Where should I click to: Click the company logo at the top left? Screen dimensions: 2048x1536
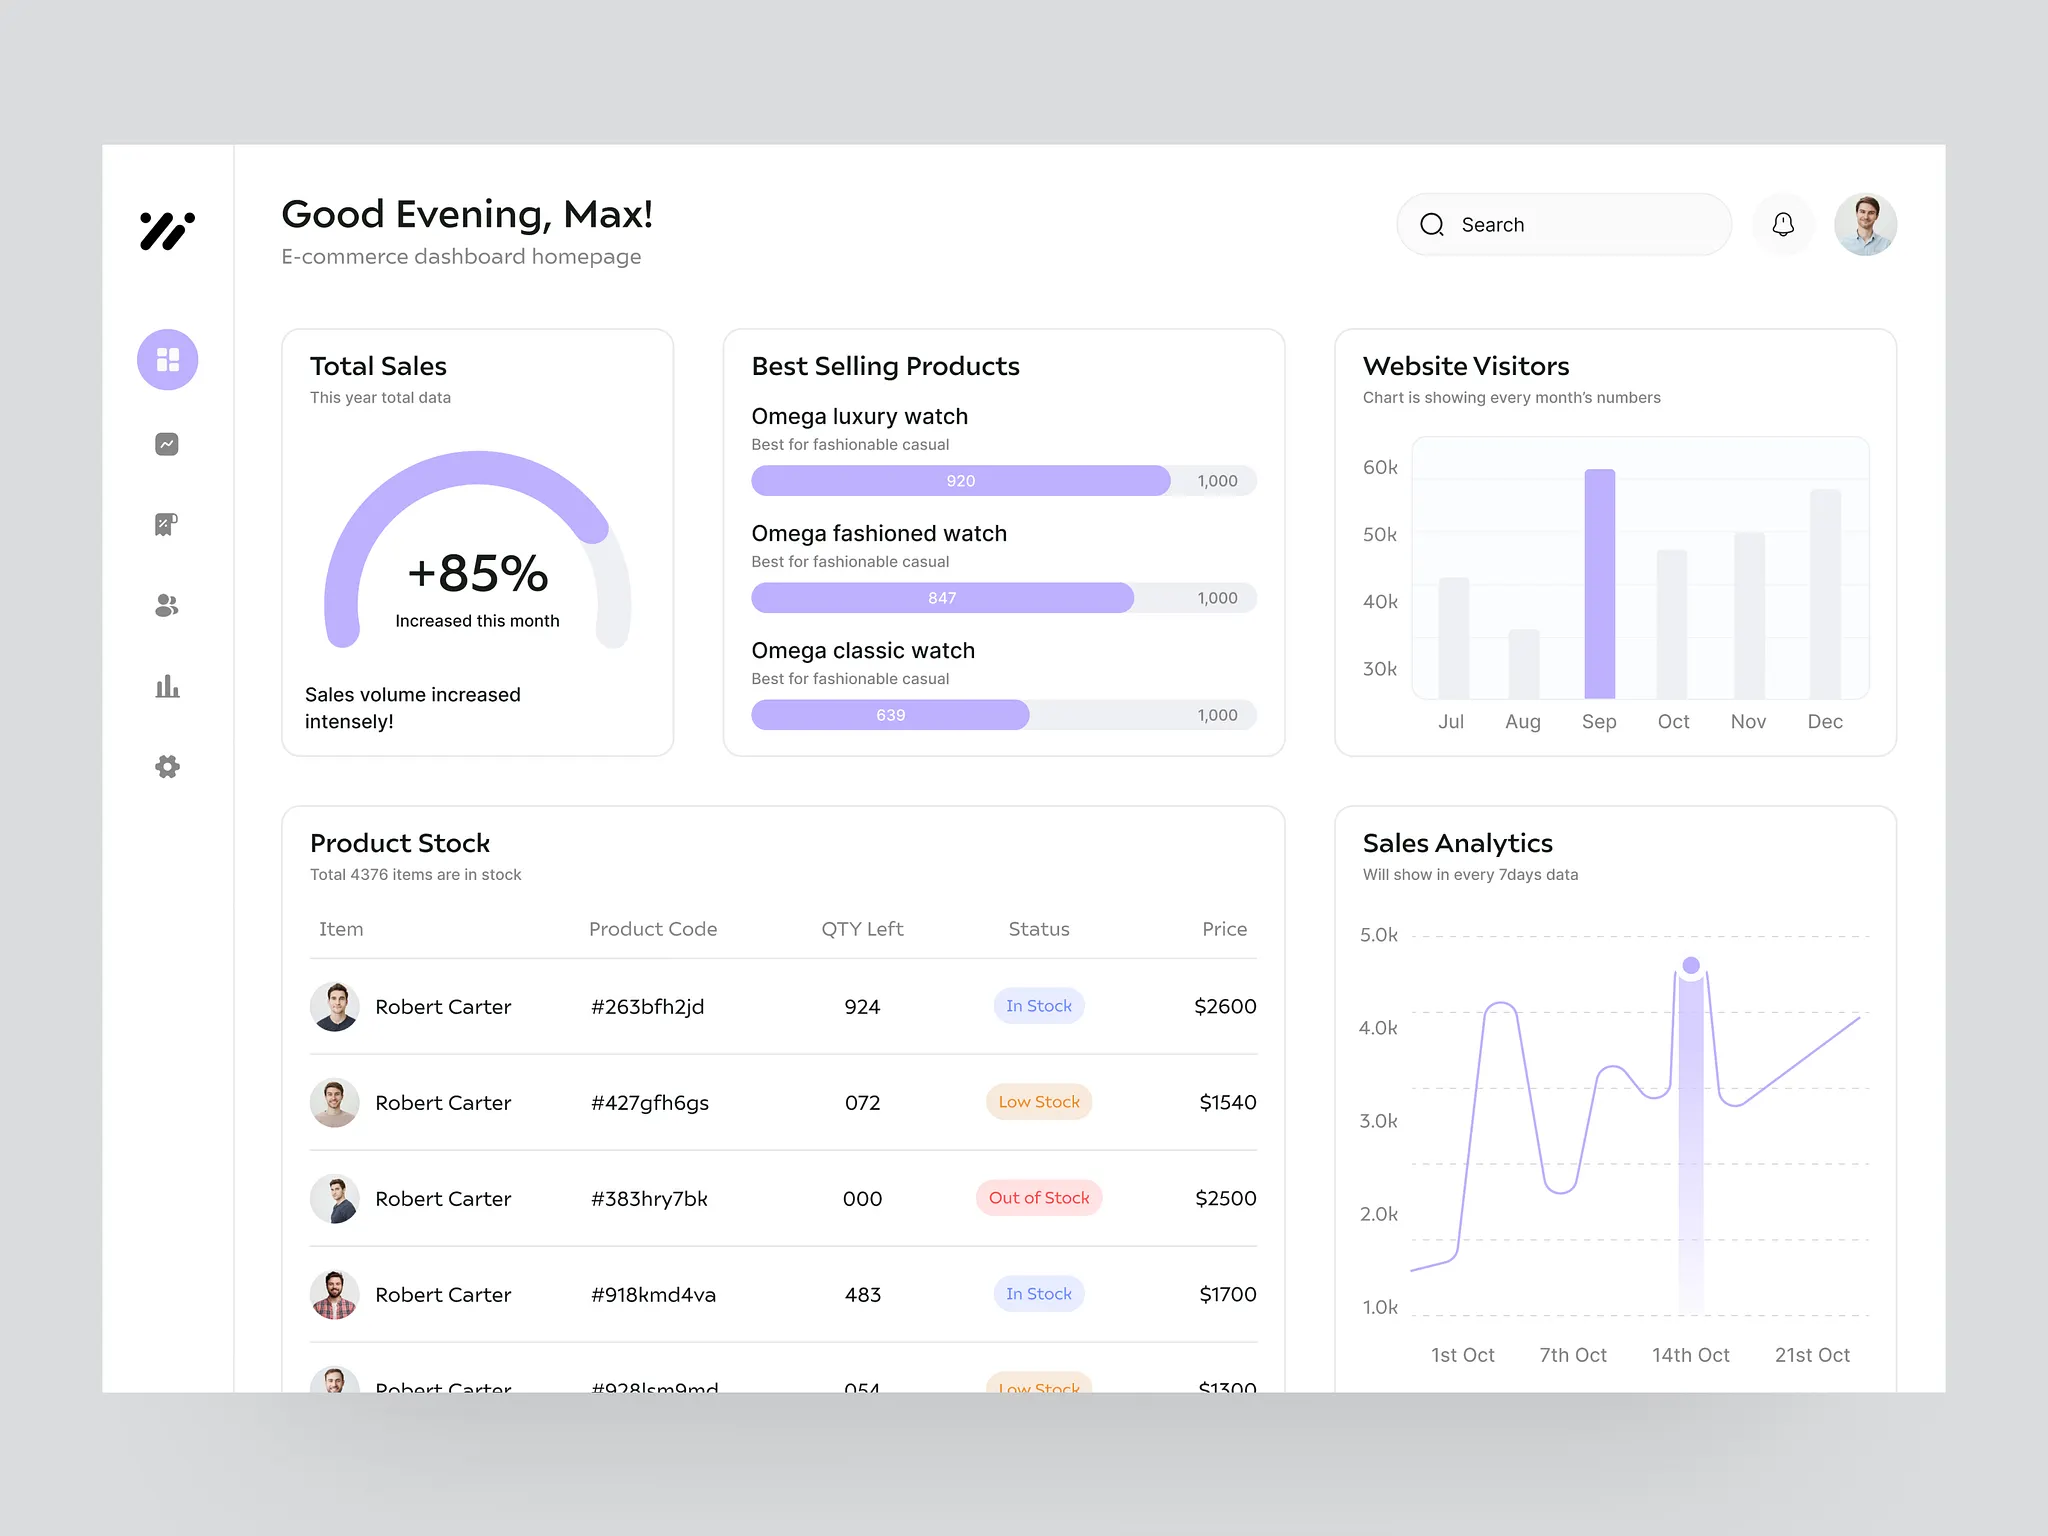(167, 233)
